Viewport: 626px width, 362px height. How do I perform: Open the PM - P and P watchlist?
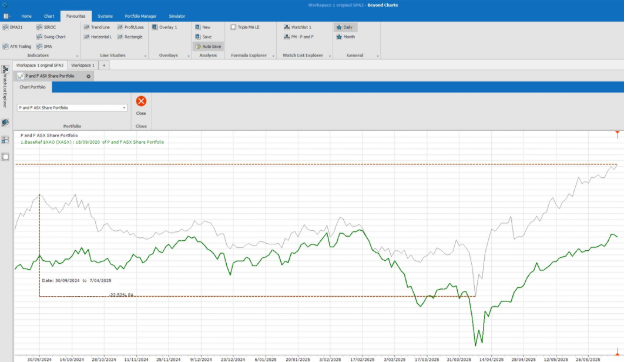coord(299,37)
